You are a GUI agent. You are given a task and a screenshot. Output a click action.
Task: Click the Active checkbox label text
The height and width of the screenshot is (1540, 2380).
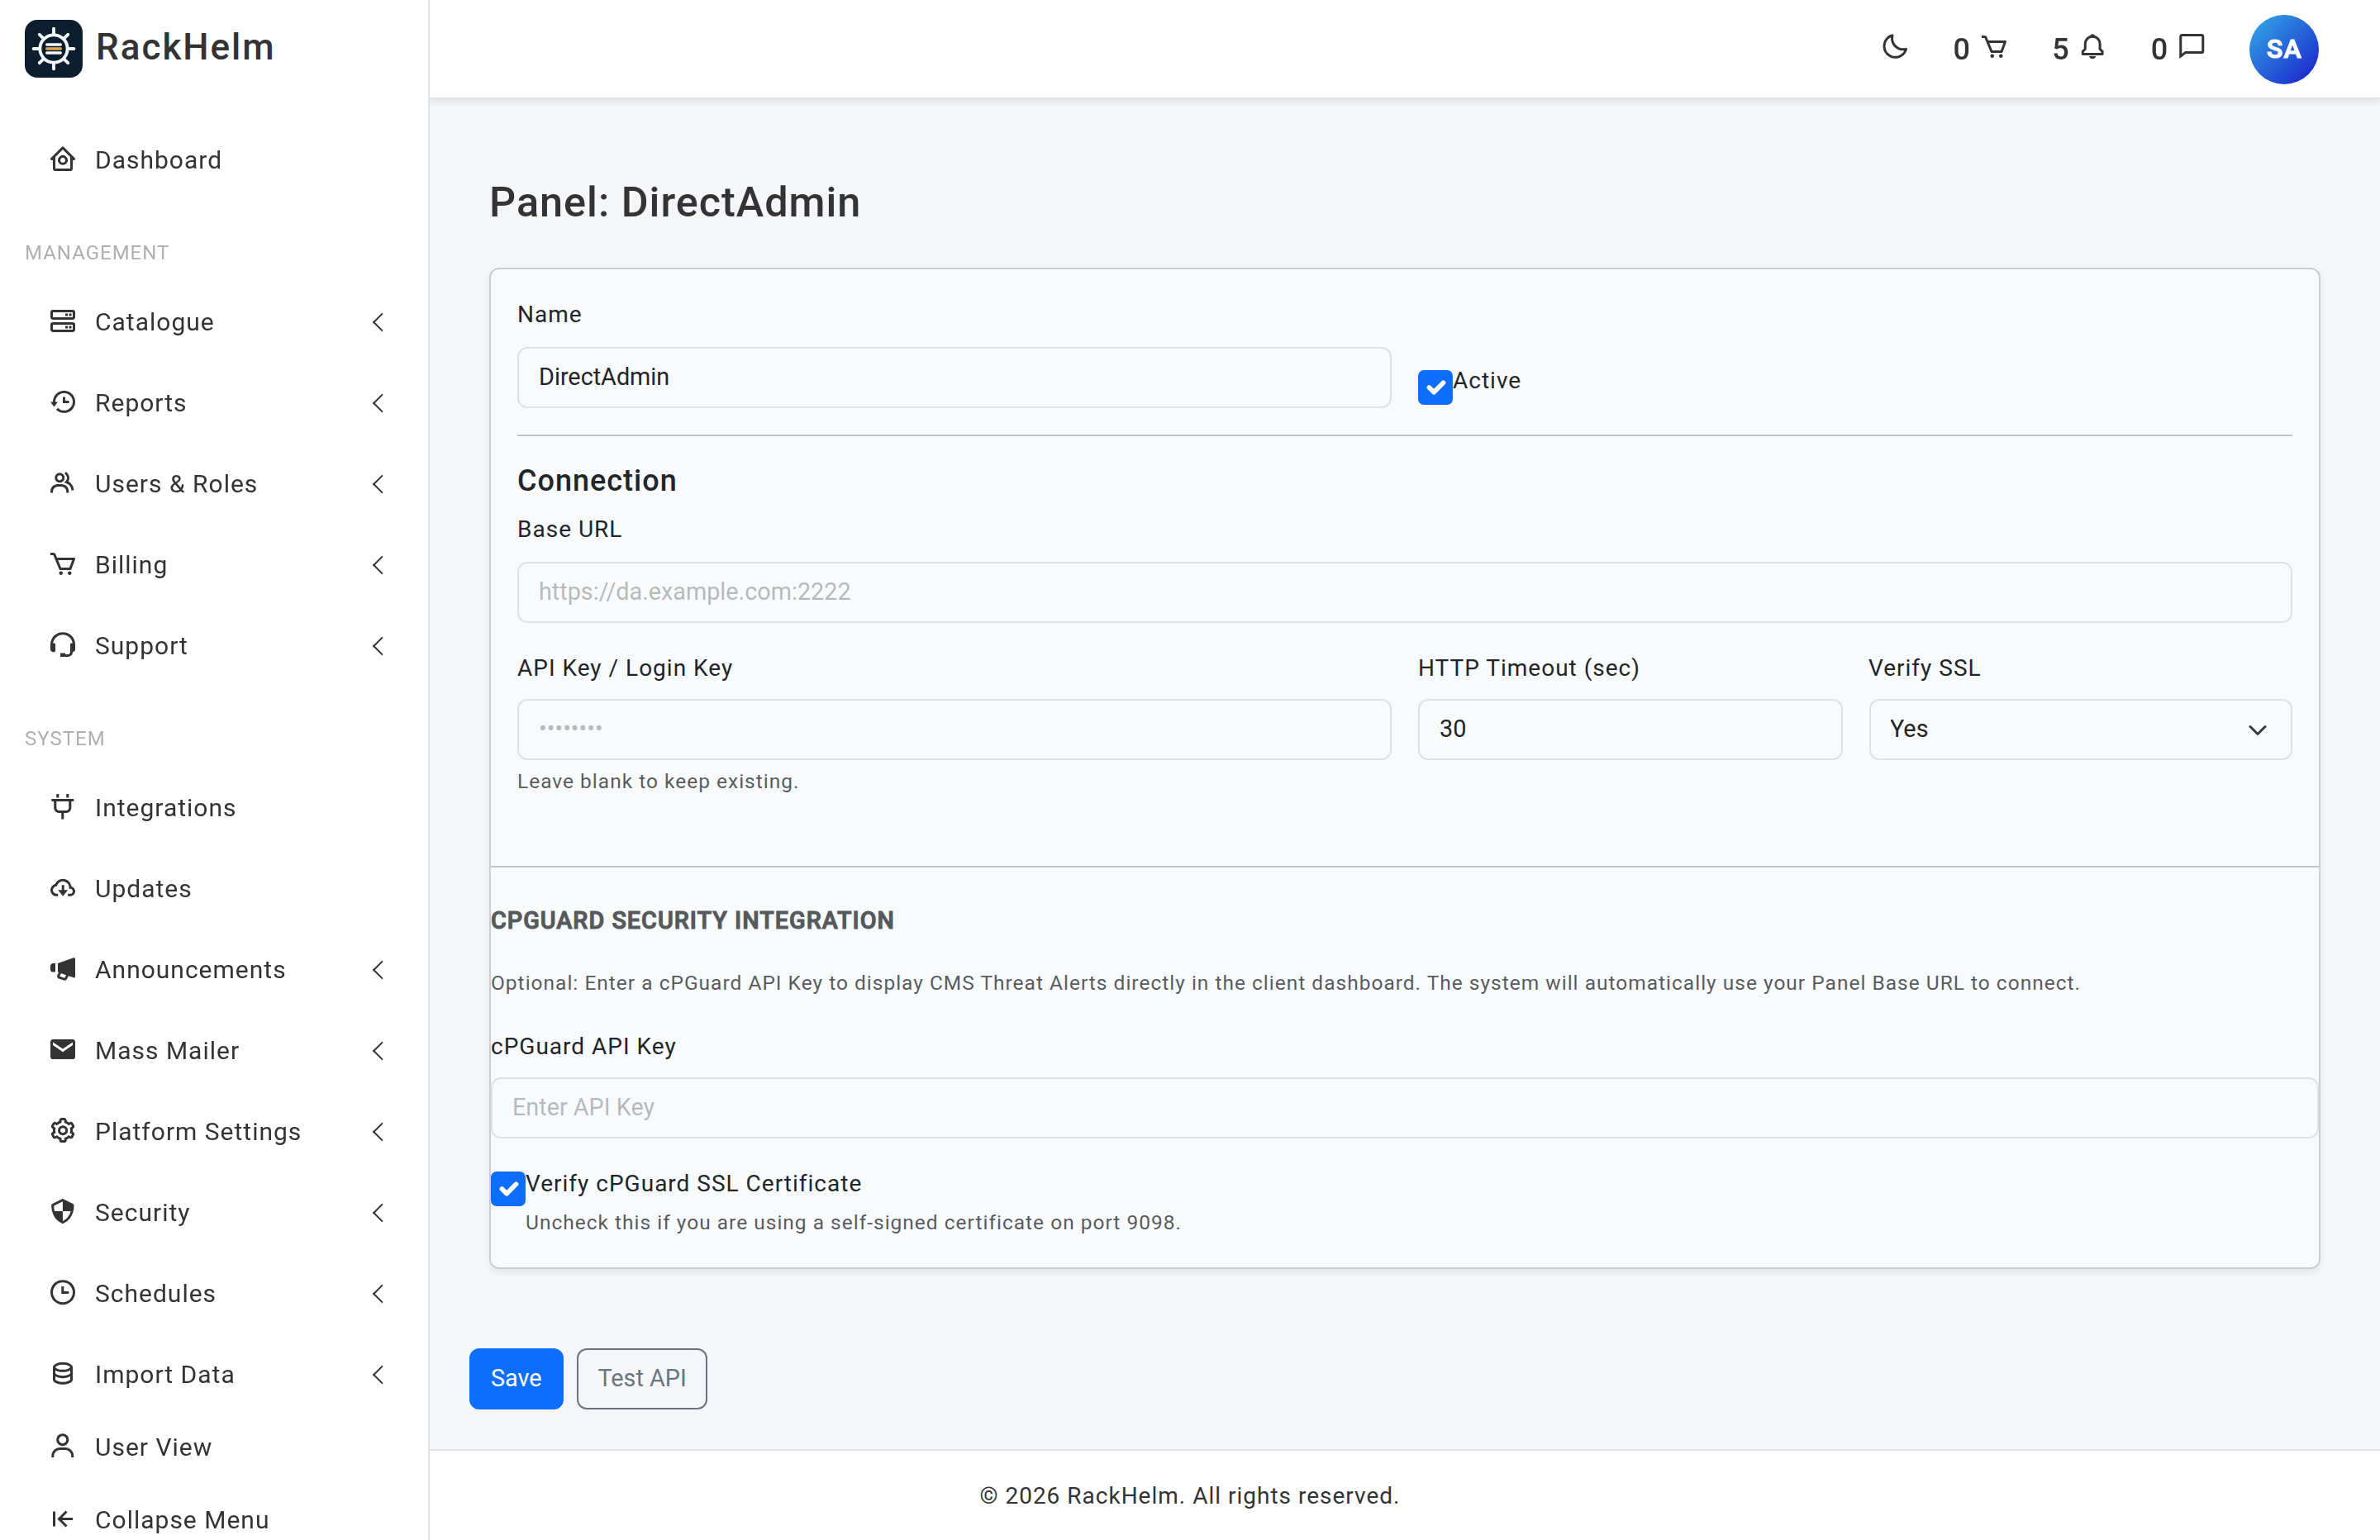(x=1486, y=380)
